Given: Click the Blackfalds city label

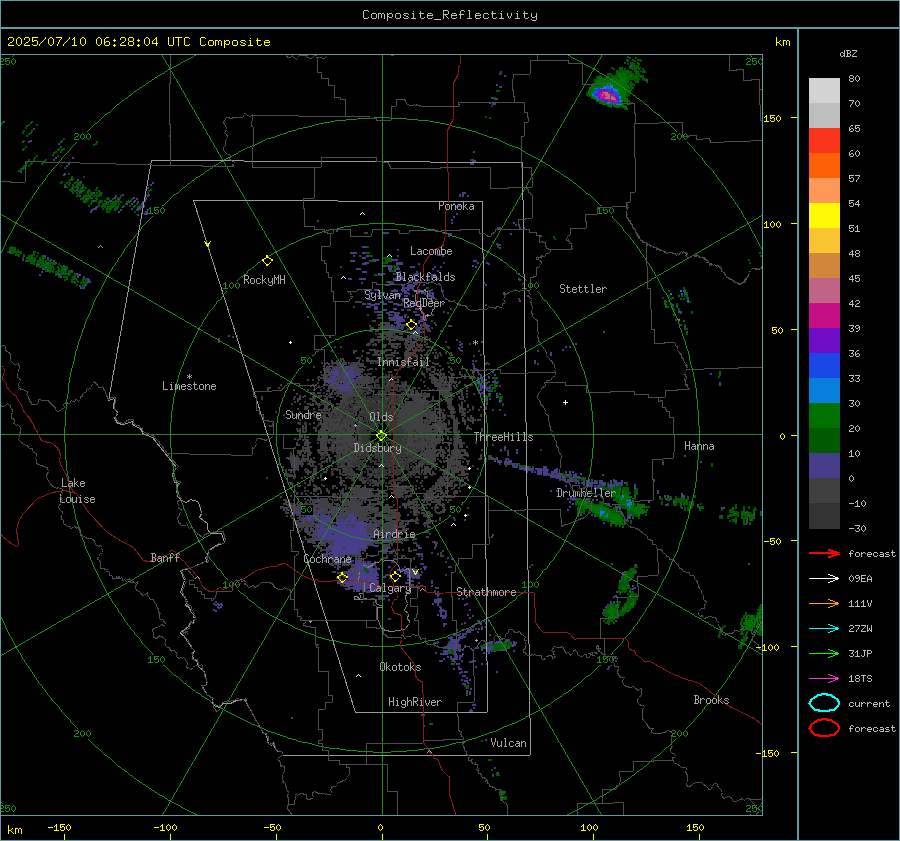Looking at the screenshot, I should (x=425, y=277).
